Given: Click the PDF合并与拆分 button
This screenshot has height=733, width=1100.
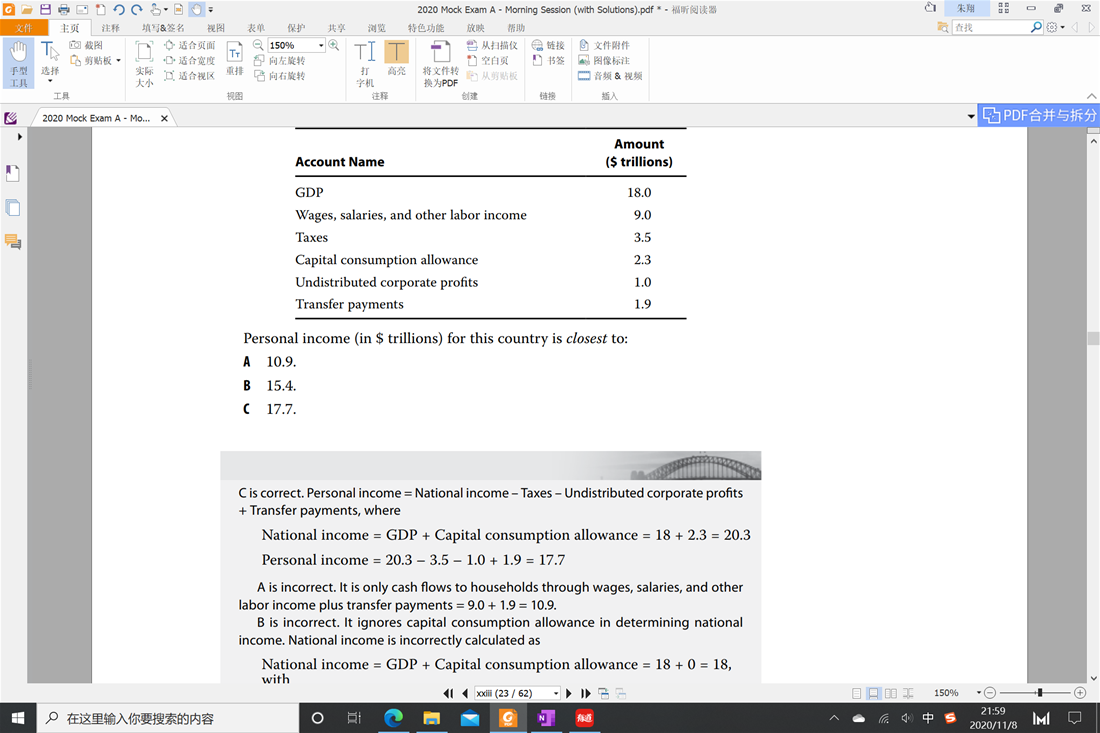Looking at the screenshot, I should pos(1039,115).
